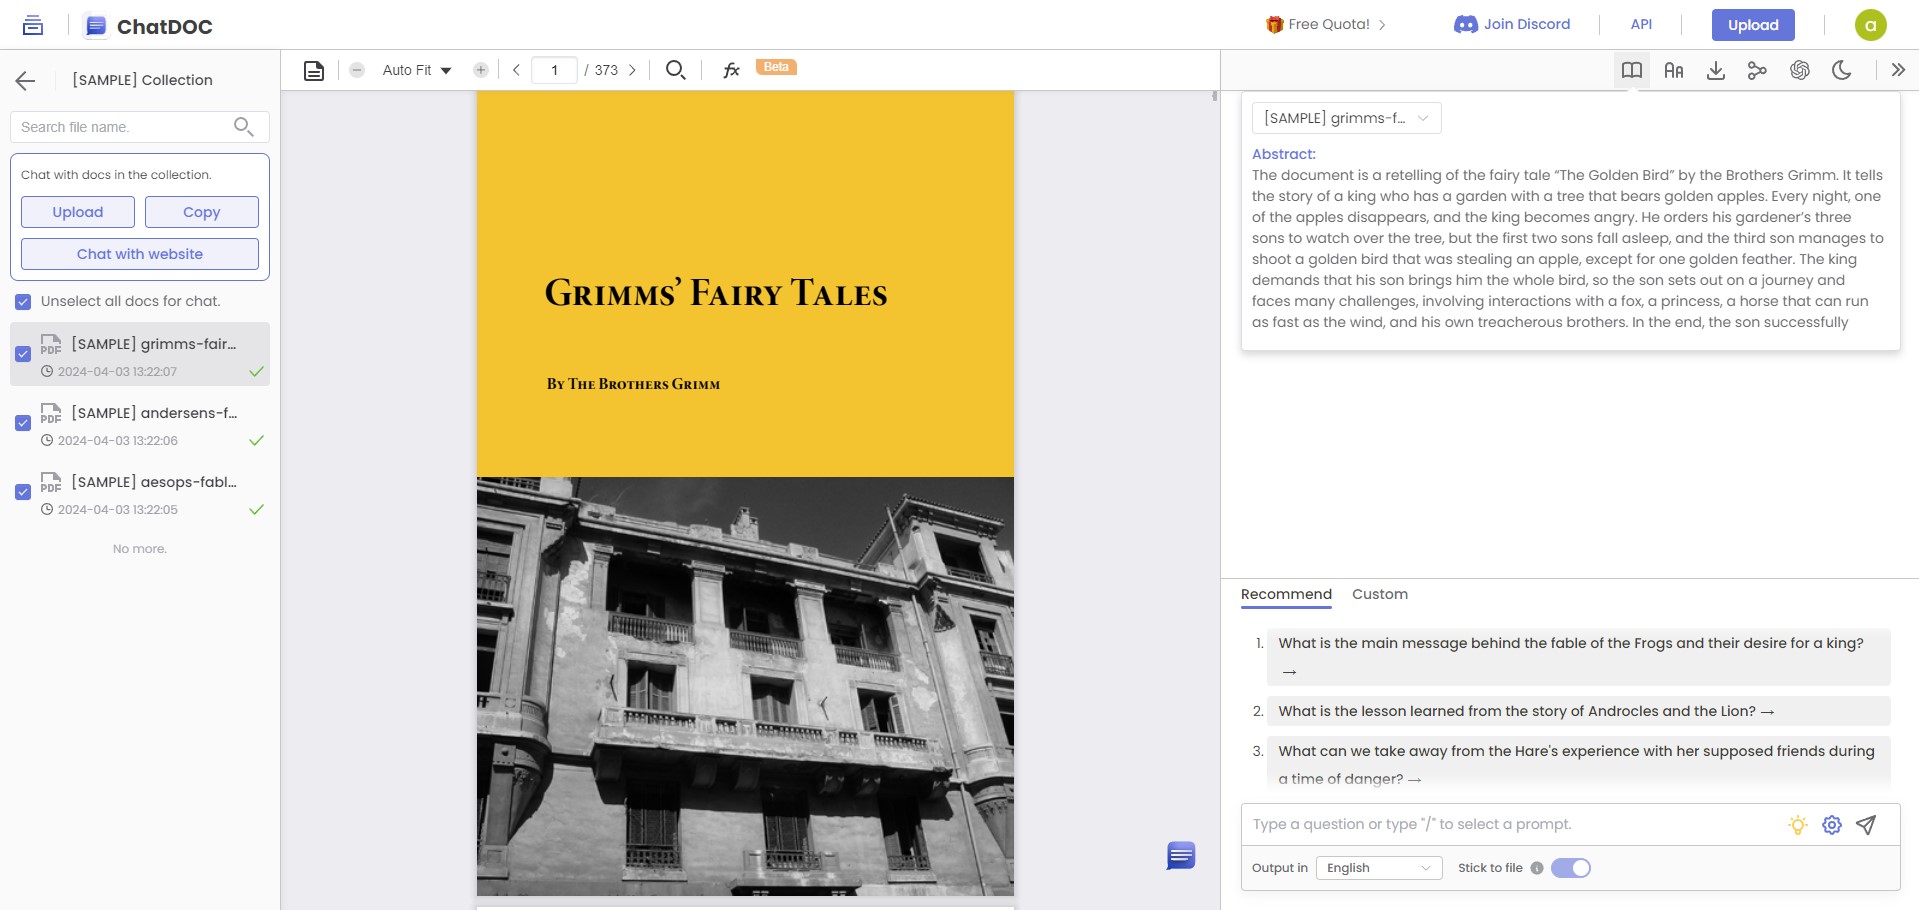Click the page number input box

click(x=554, y=70)
